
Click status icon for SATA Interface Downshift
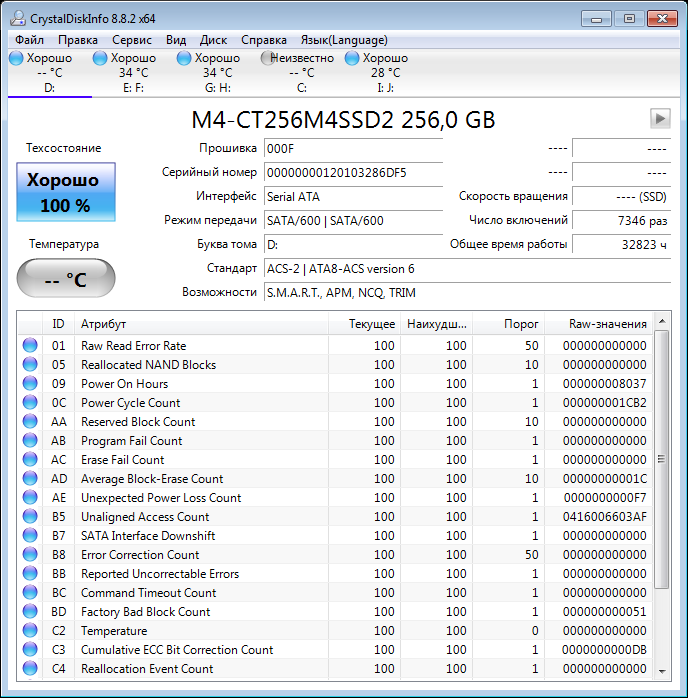[30, 535]
